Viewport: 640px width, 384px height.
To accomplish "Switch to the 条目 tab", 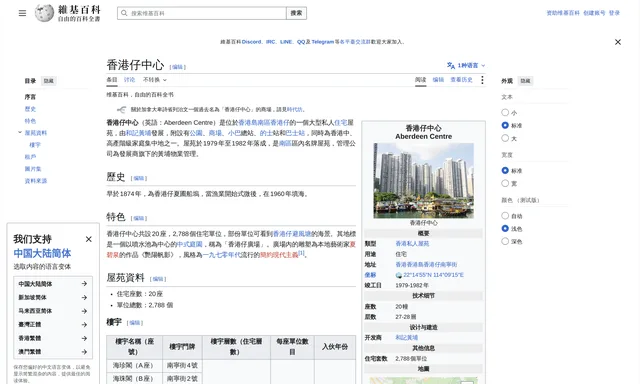I will (x=112, y=80).
